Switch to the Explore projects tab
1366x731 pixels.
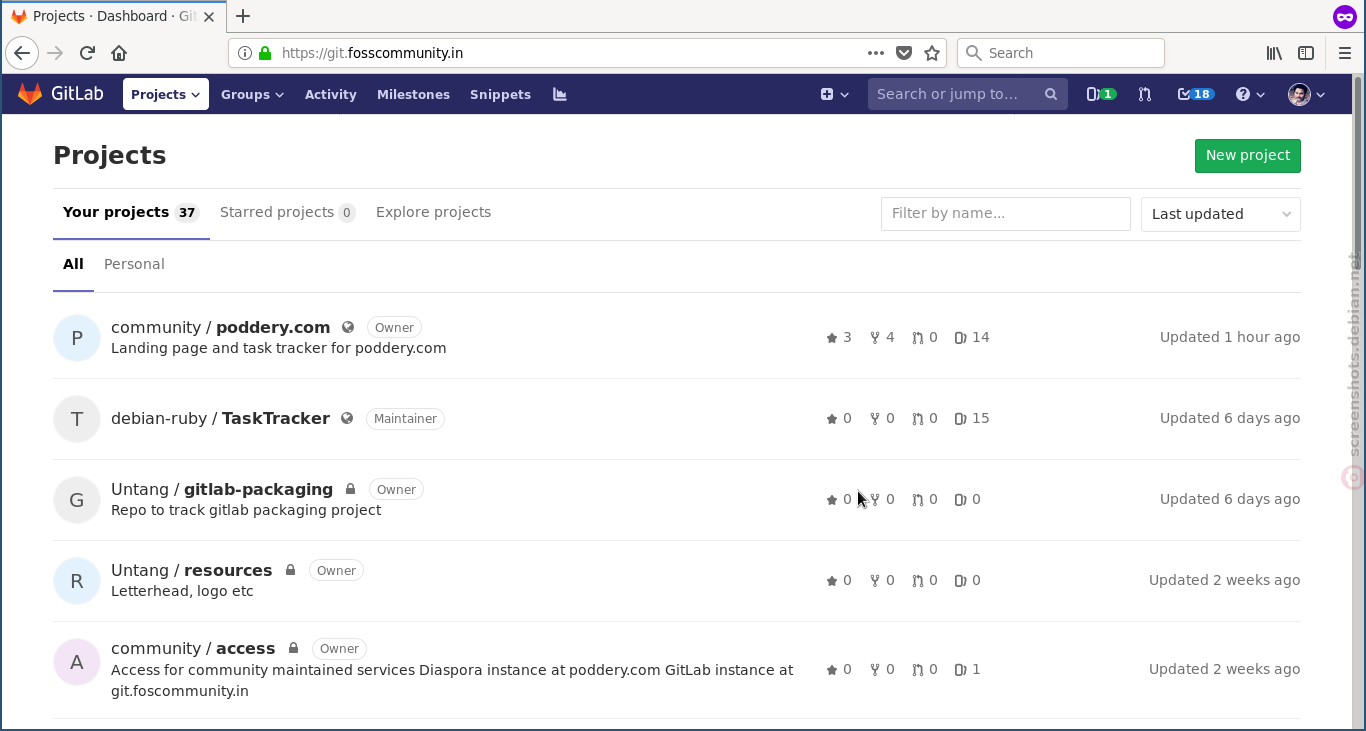pyautogui.click(x=433, y=212)
